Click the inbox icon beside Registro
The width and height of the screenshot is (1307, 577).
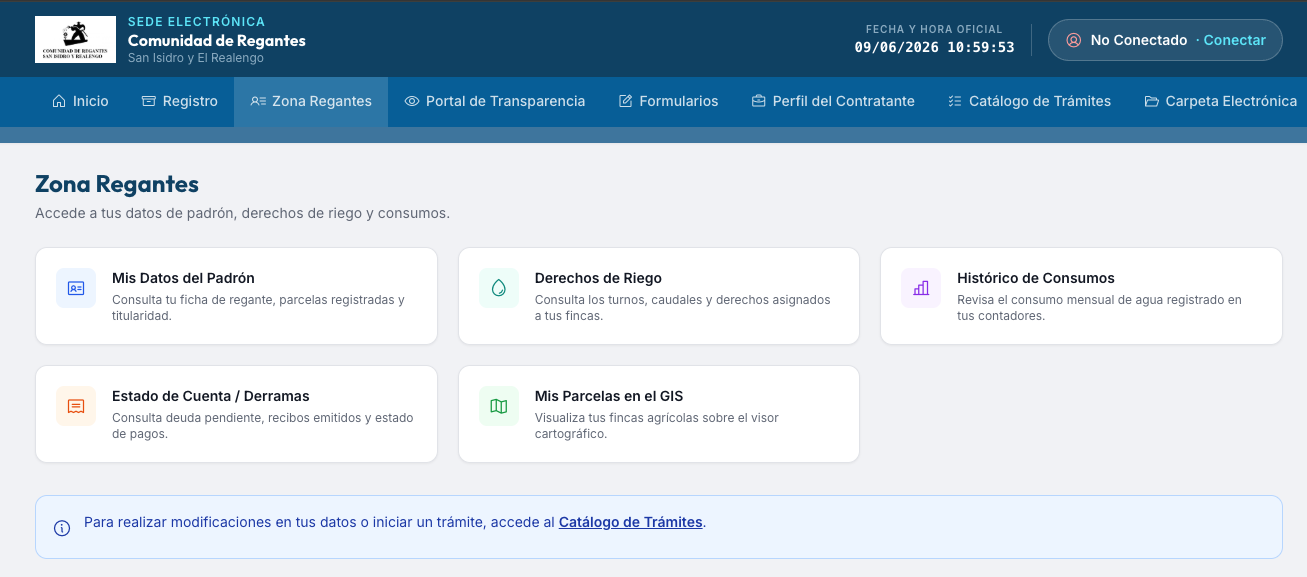click(149, 101)
